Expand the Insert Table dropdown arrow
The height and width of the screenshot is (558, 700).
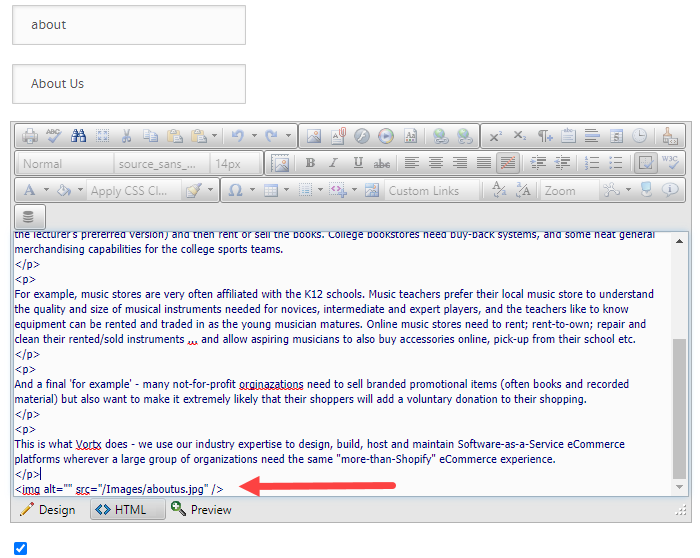[x=286, y=191]
